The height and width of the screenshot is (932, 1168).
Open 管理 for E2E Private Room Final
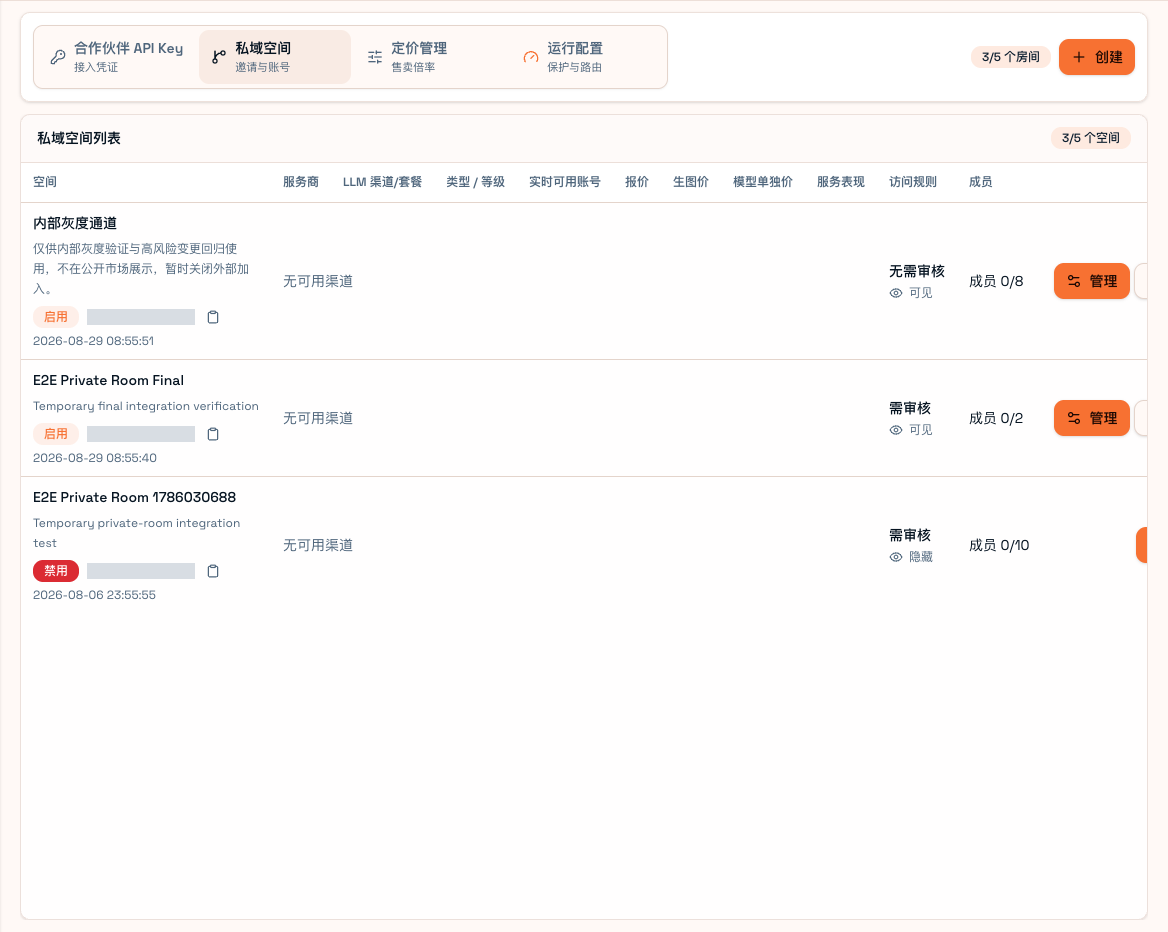(1092, 419)
